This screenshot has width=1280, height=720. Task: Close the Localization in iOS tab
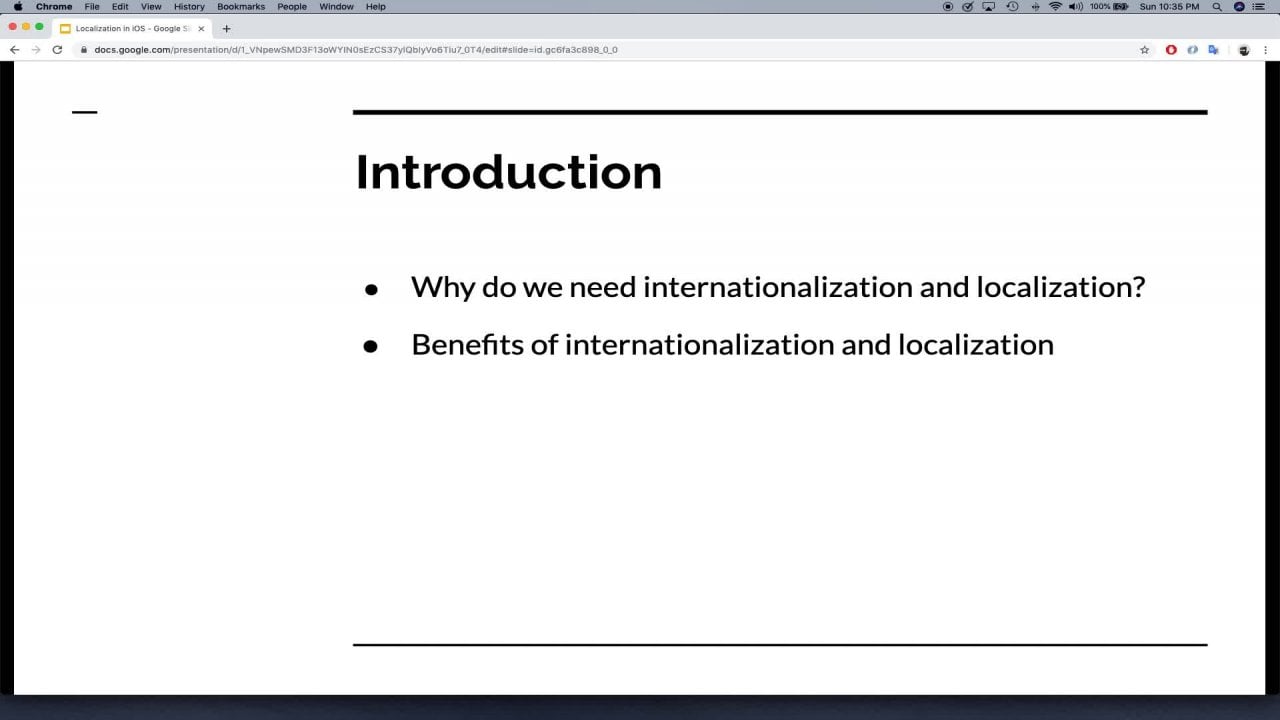tap(201, 29)
